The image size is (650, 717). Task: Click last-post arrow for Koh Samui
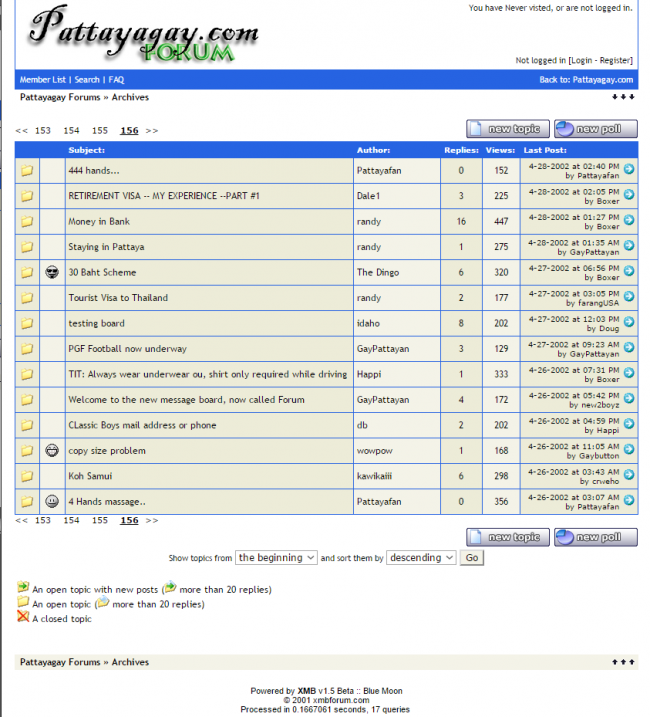click(629, 474)
